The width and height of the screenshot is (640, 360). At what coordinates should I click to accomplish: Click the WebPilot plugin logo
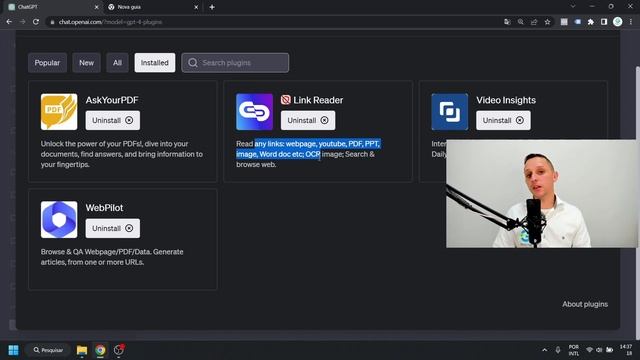59,220
